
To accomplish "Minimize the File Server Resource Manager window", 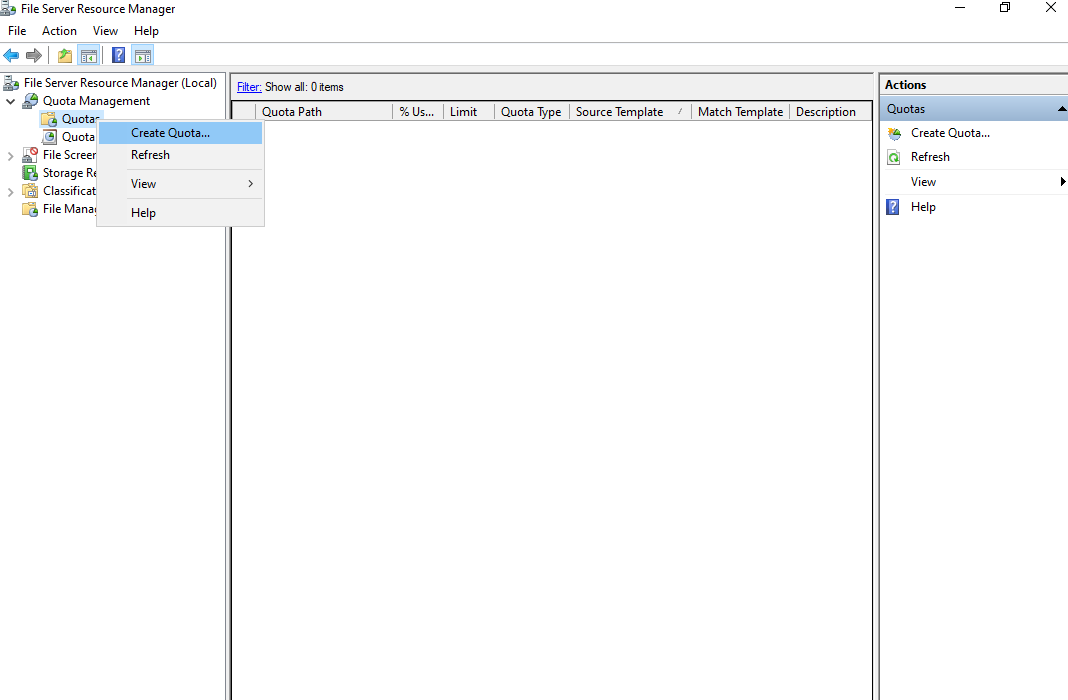I will [x=960, y=8].
